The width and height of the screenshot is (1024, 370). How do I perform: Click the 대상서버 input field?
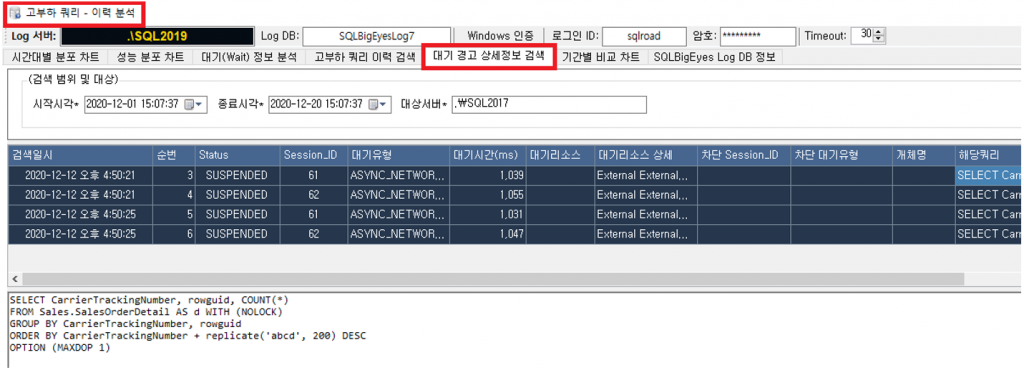tap(549, 104)
